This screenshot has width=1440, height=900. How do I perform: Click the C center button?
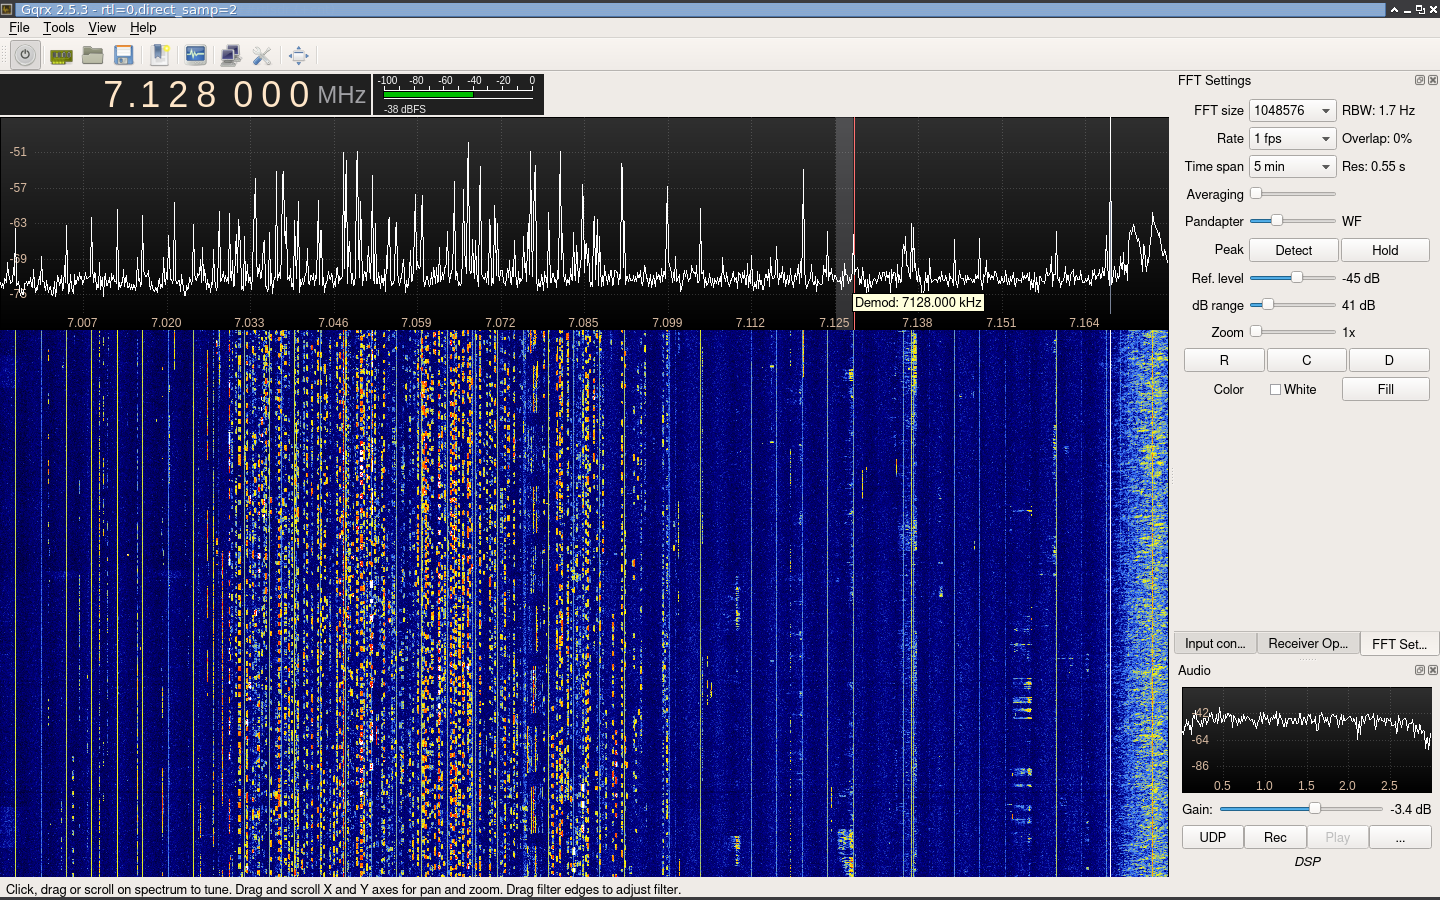[x=1306, y=360]
